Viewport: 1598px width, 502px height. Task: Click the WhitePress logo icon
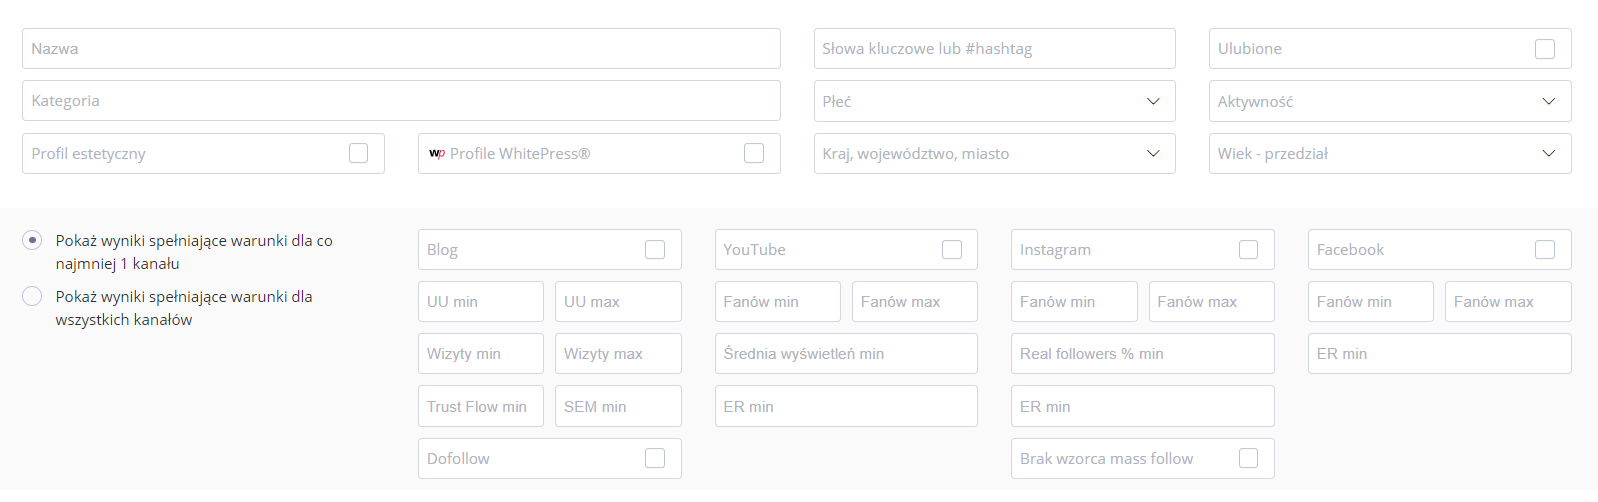(436, 153)
